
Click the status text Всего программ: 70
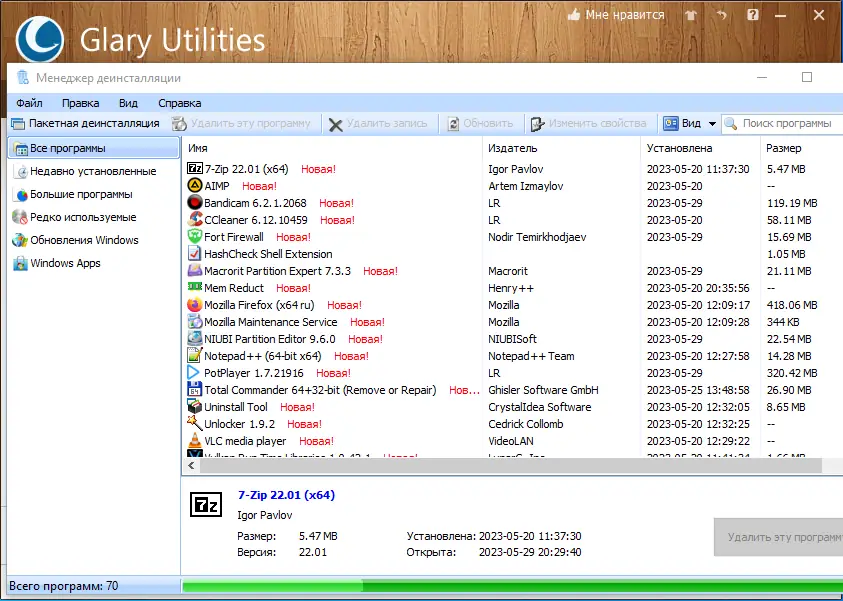click(x=63, y=586)
